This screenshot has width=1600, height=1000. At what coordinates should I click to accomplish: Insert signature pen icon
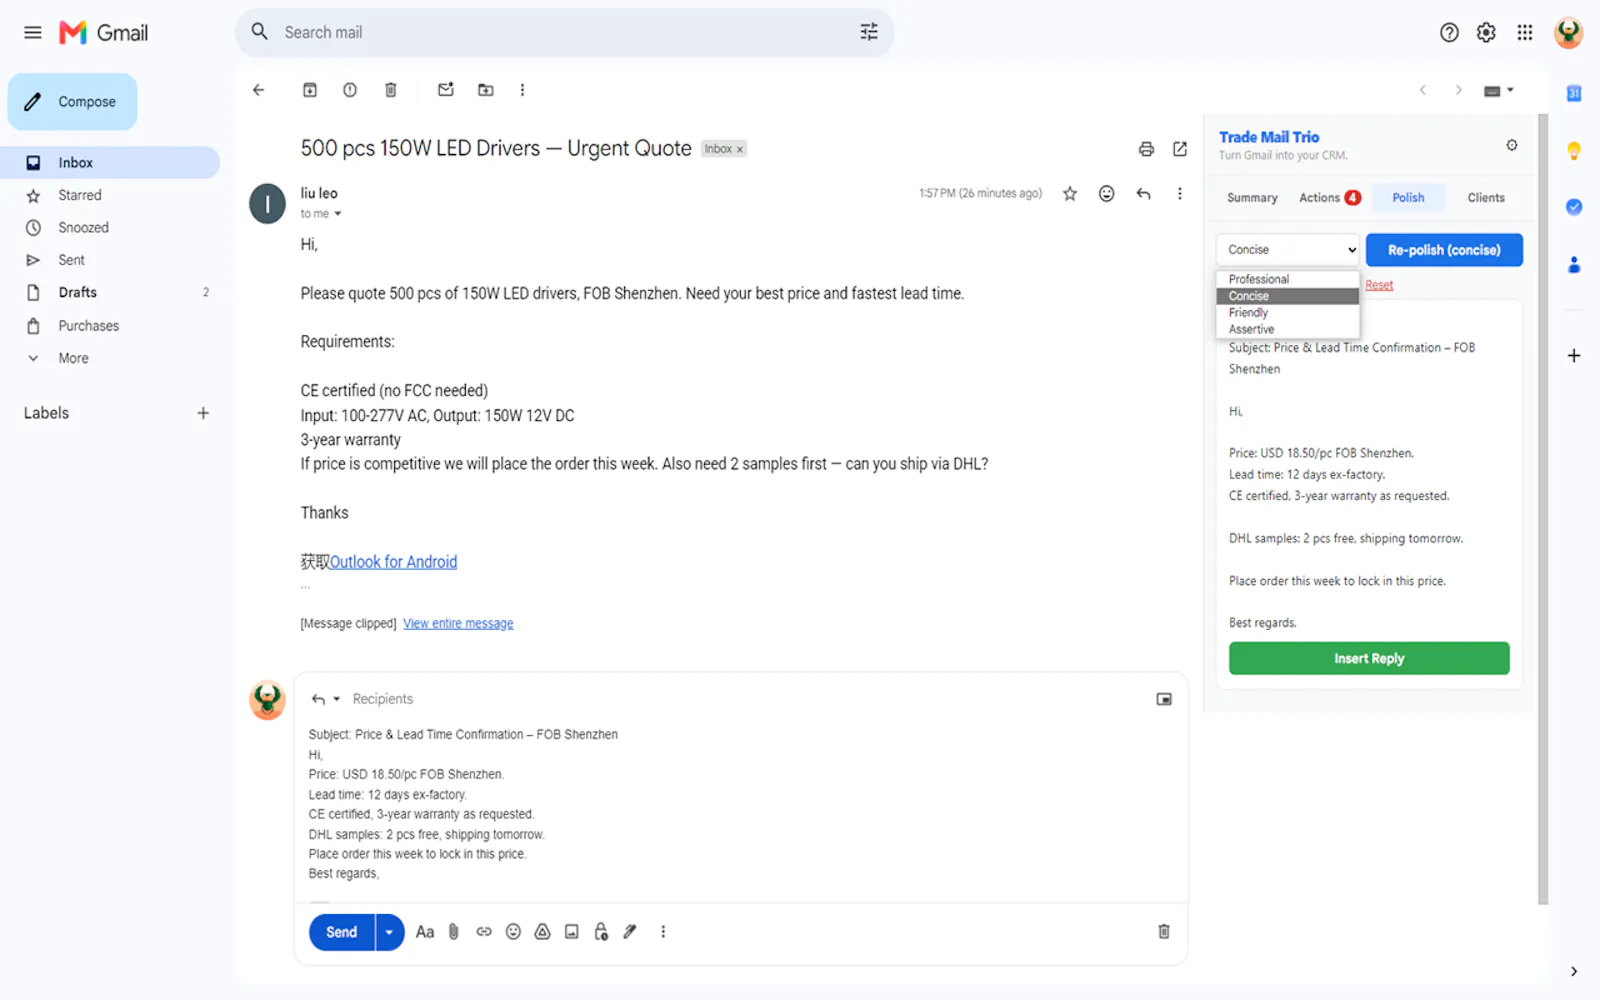point(630,932)
